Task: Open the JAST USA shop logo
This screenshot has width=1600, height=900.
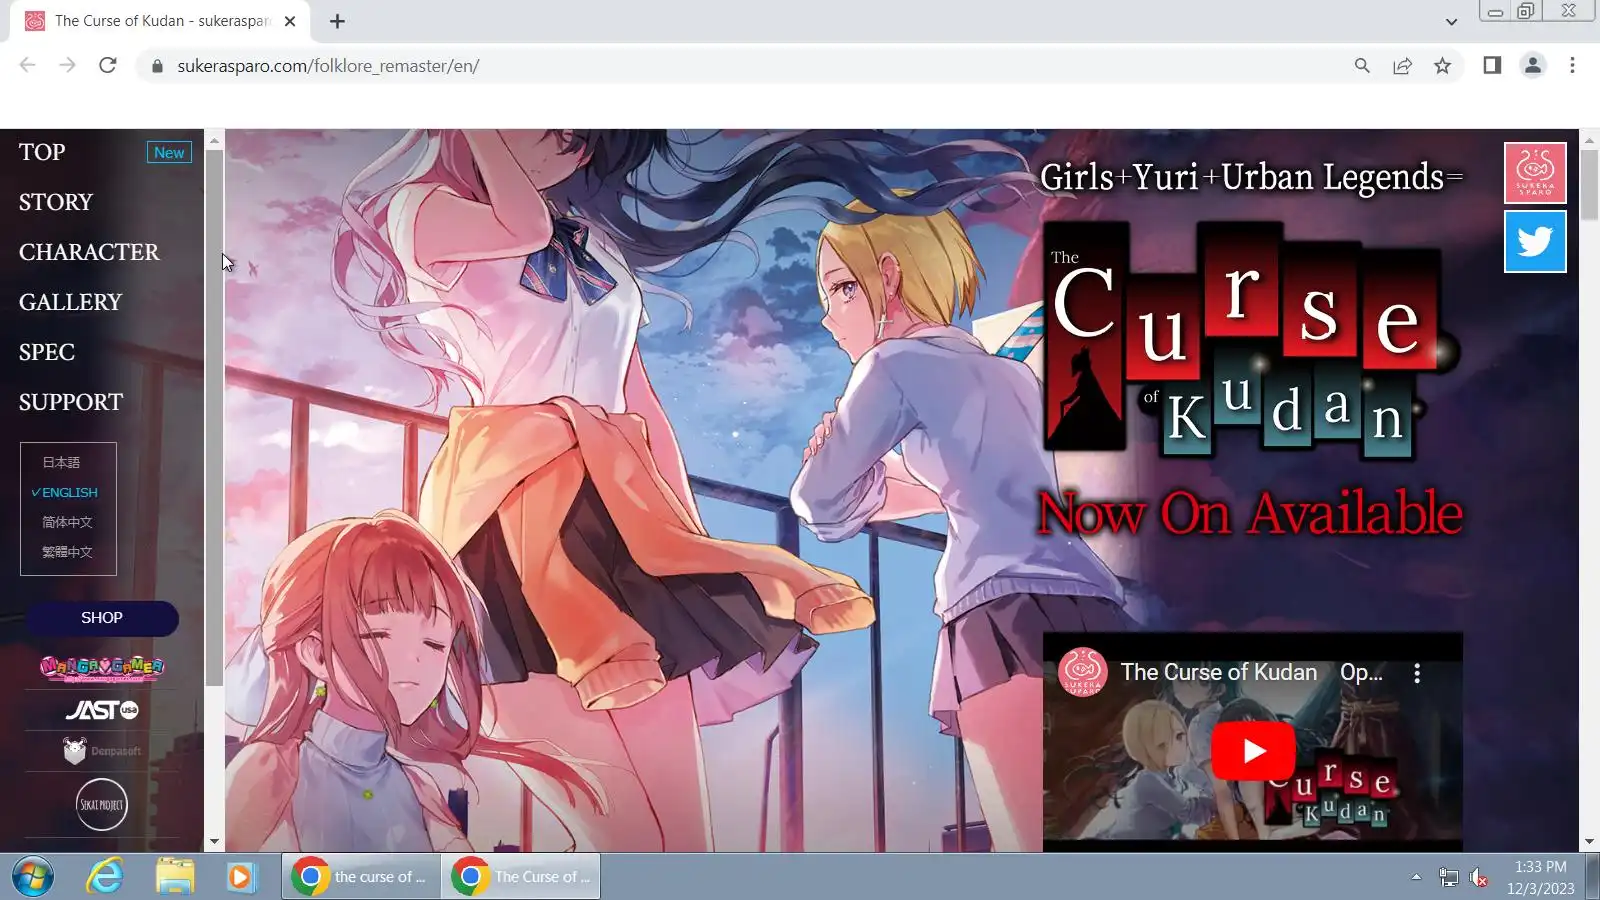Action: point(102,710)
